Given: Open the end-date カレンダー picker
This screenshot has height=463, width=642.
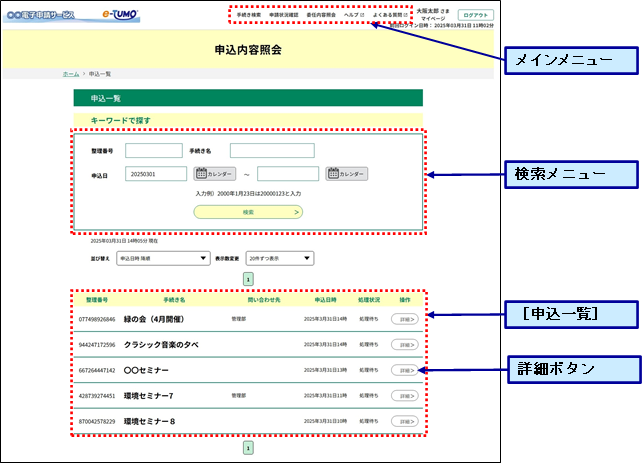Looking at the screenshot, I should [347, 174].
